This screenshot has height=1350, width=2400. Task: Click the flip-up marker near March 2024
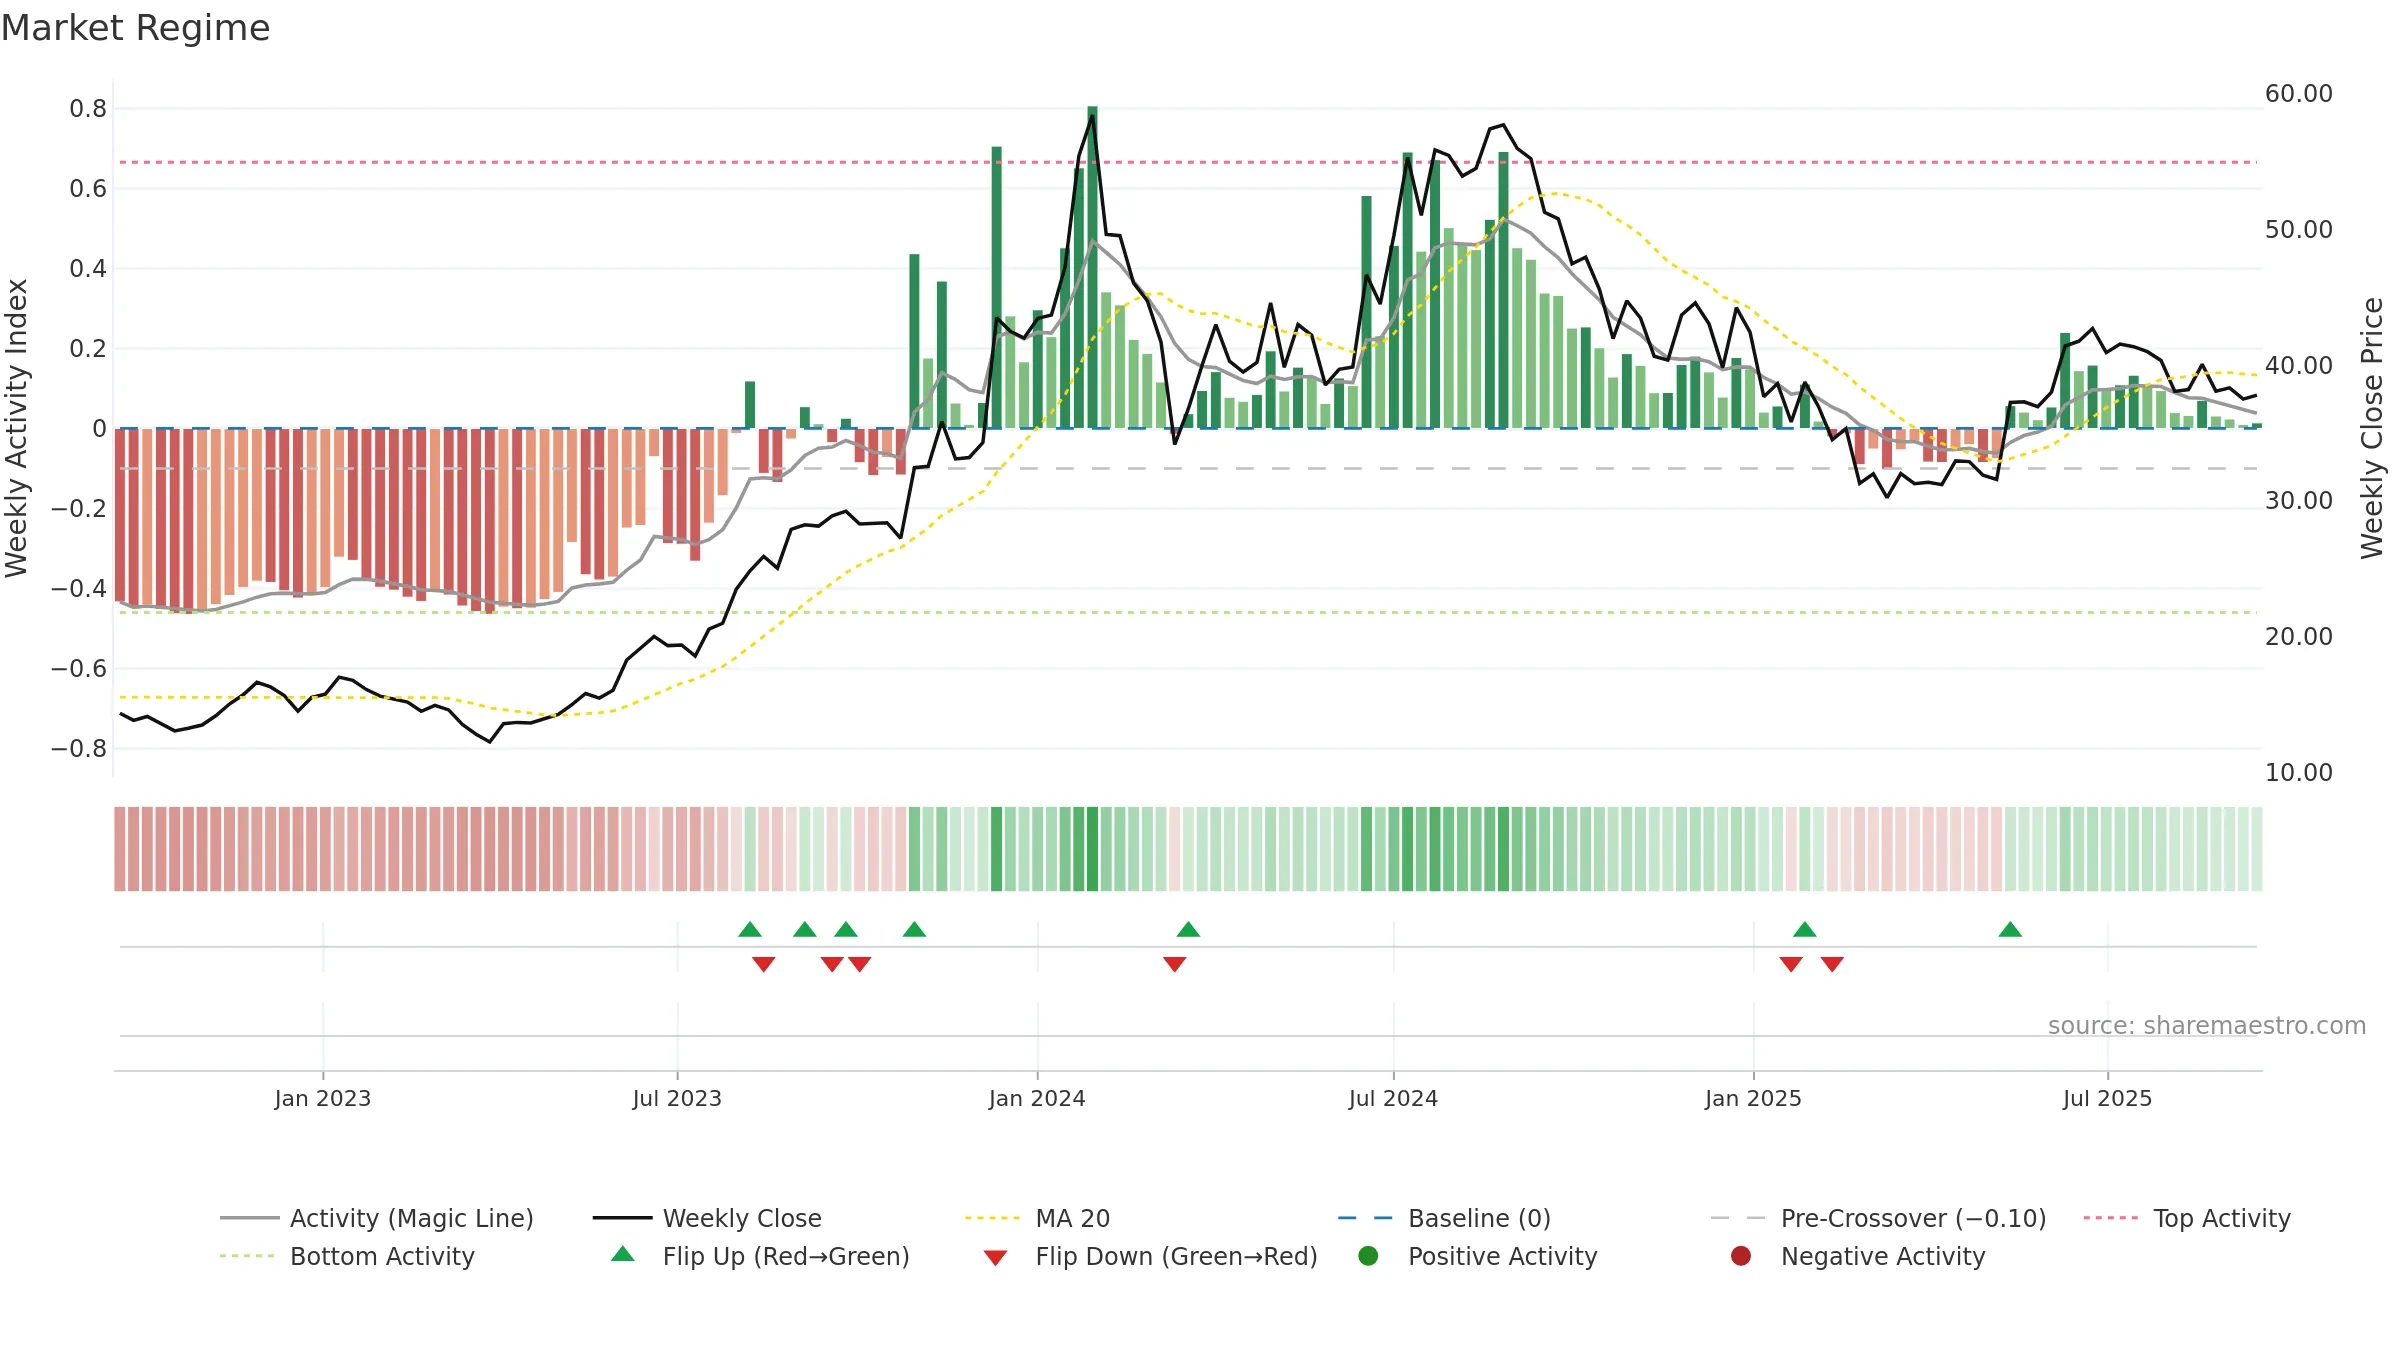pos(1188,929)
